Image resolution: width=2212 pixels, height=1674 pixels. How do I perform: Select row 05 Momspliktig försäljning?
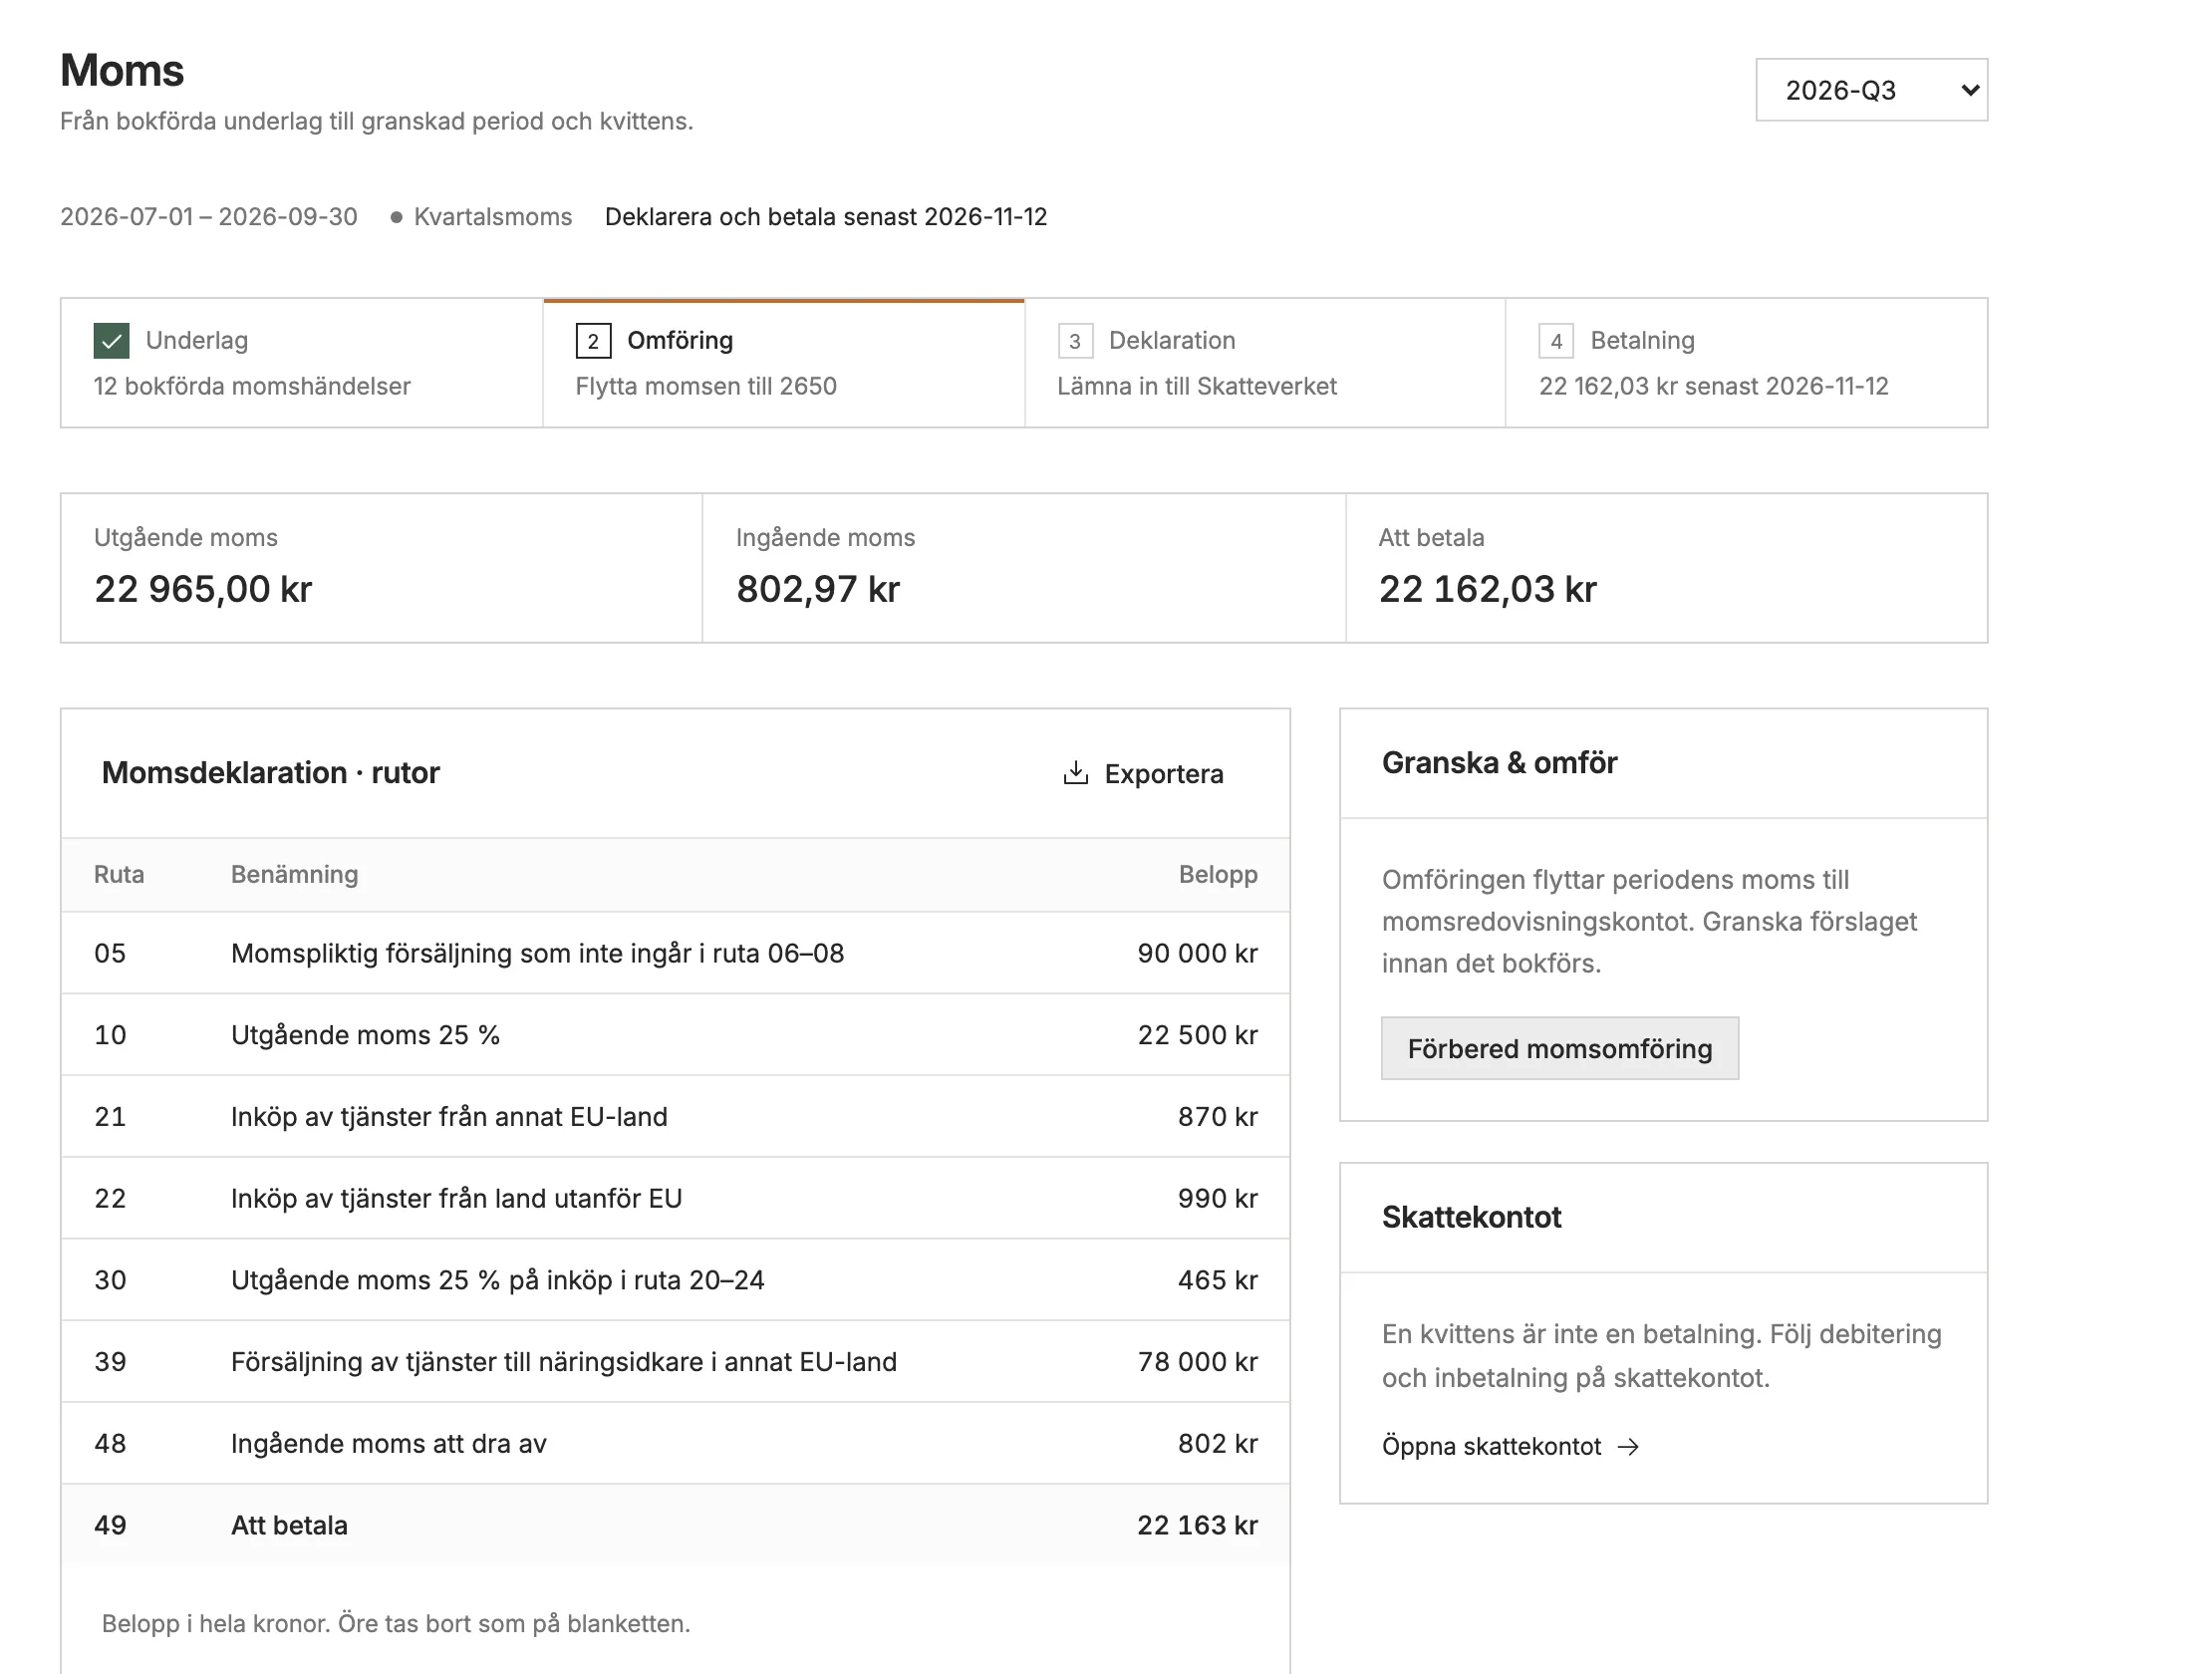click(x=676, y=953)
